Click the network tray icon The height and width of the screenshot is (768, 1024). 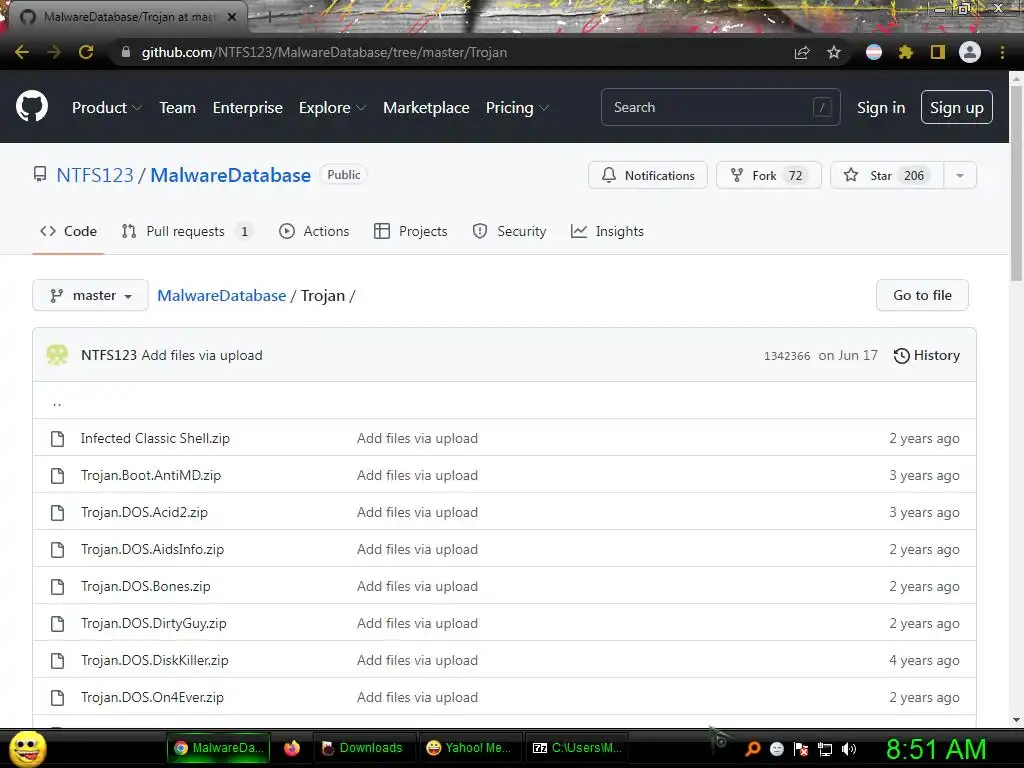click(x=825, y=749)
